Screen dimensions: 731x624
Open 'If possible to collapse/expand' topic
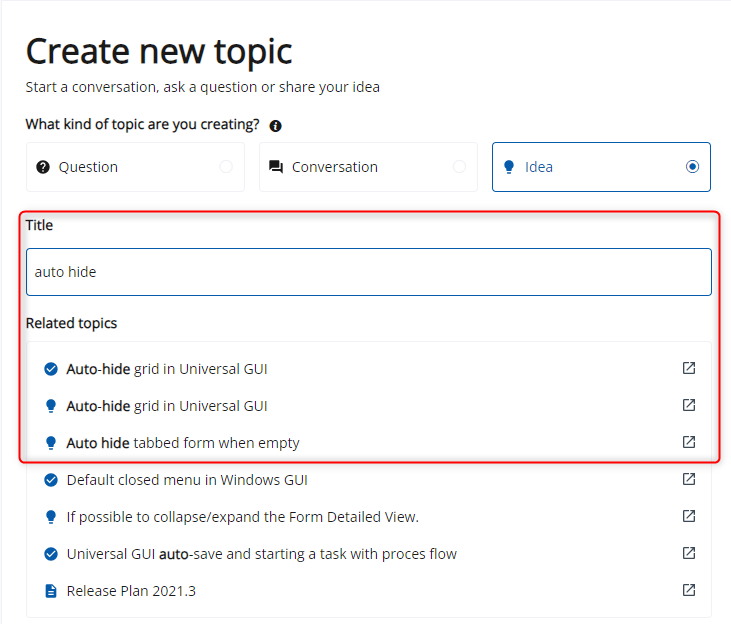pyautogui.click(x=242, y=517)
